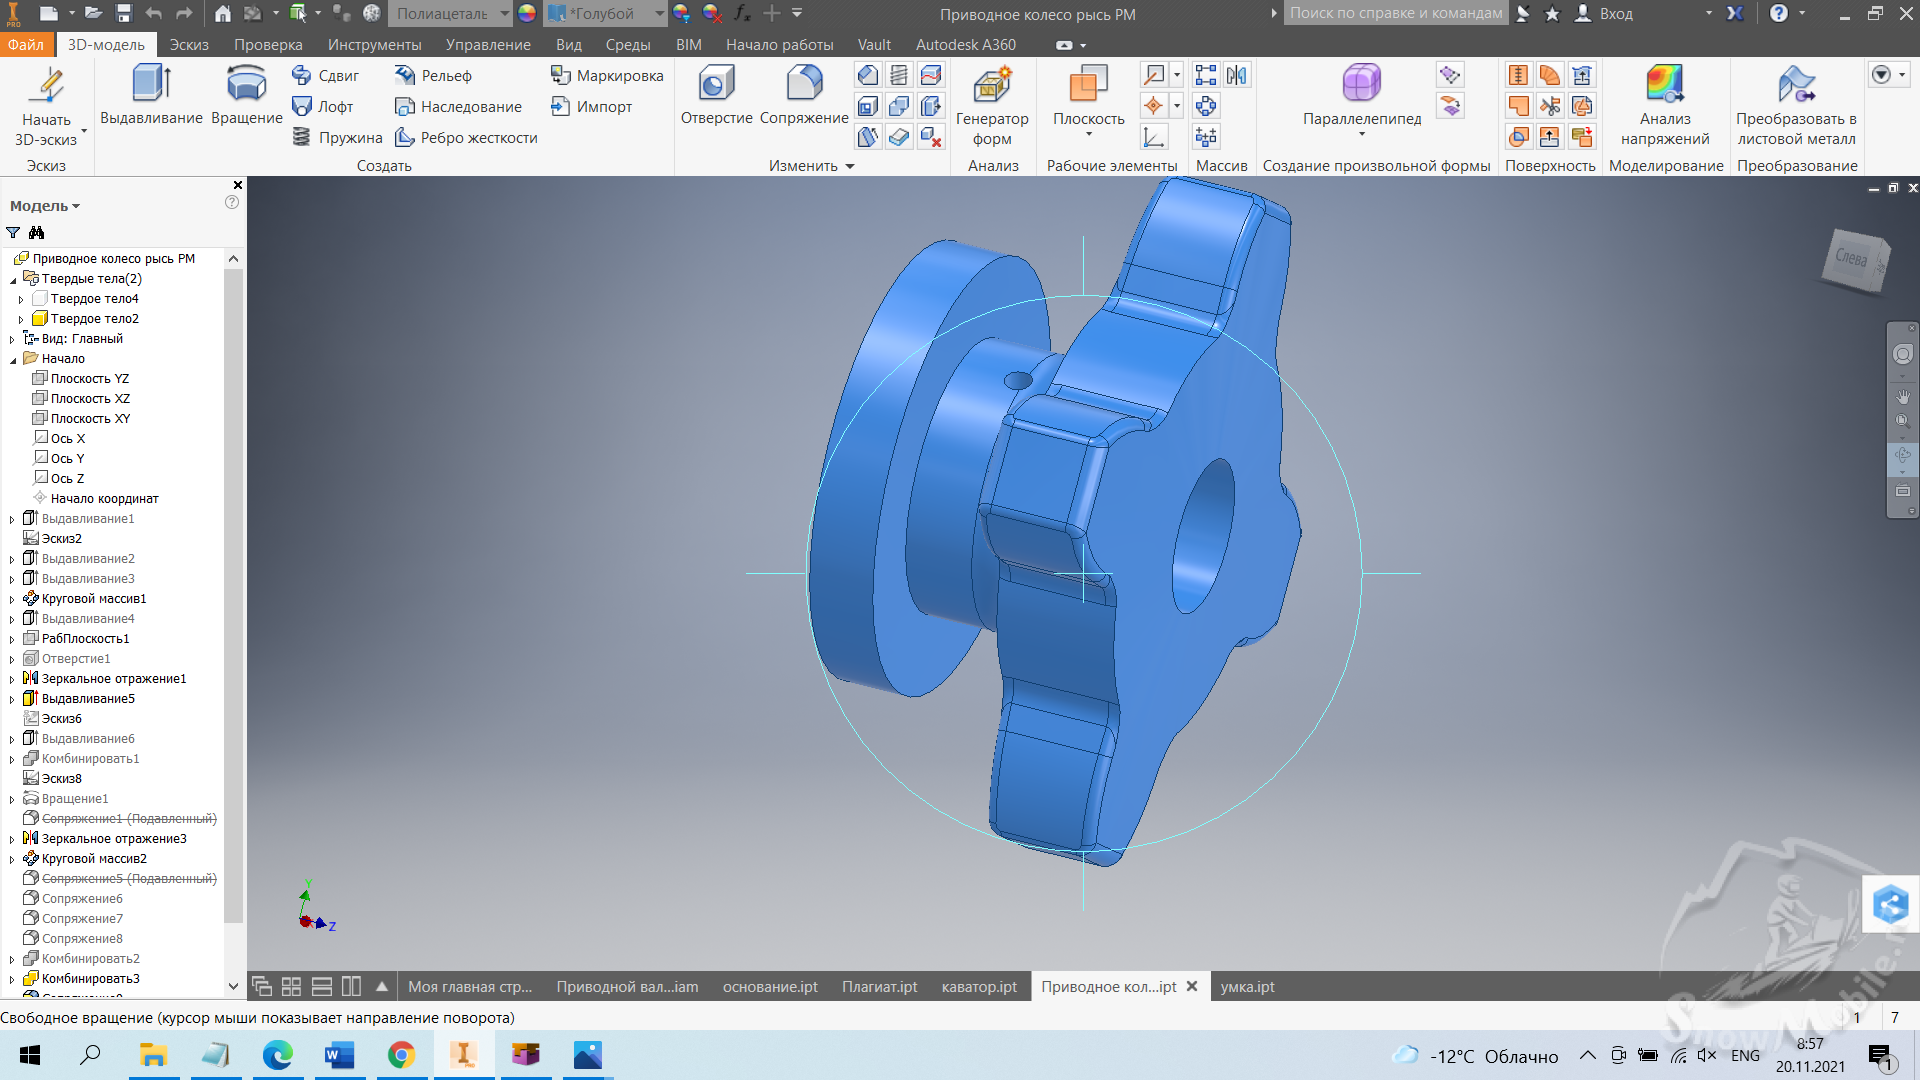This screenshot has width=1920, height=1080.
Task: Launch the full navigation wheel icon
Action: click(x=1903, y=354)
